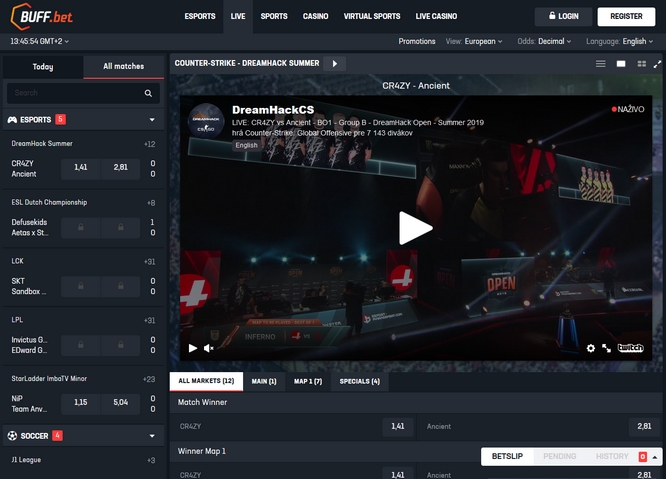Click the locked odds for Defusekids
The image size is (666, 479).
(x=81, y=228)
